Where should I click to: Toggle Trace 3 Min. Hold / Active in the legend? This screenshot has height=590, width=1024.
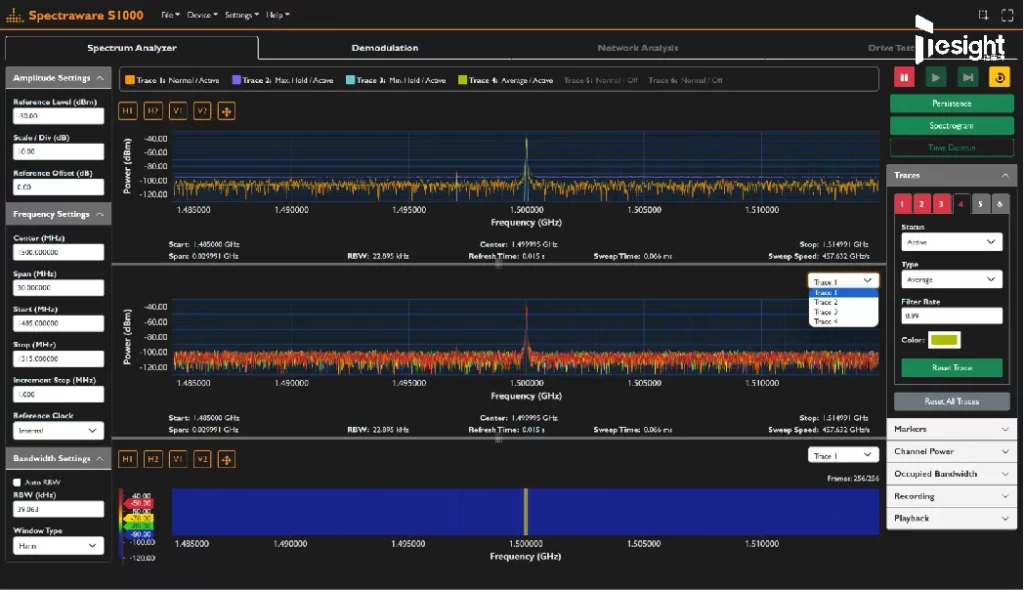(x=396, y=80)
